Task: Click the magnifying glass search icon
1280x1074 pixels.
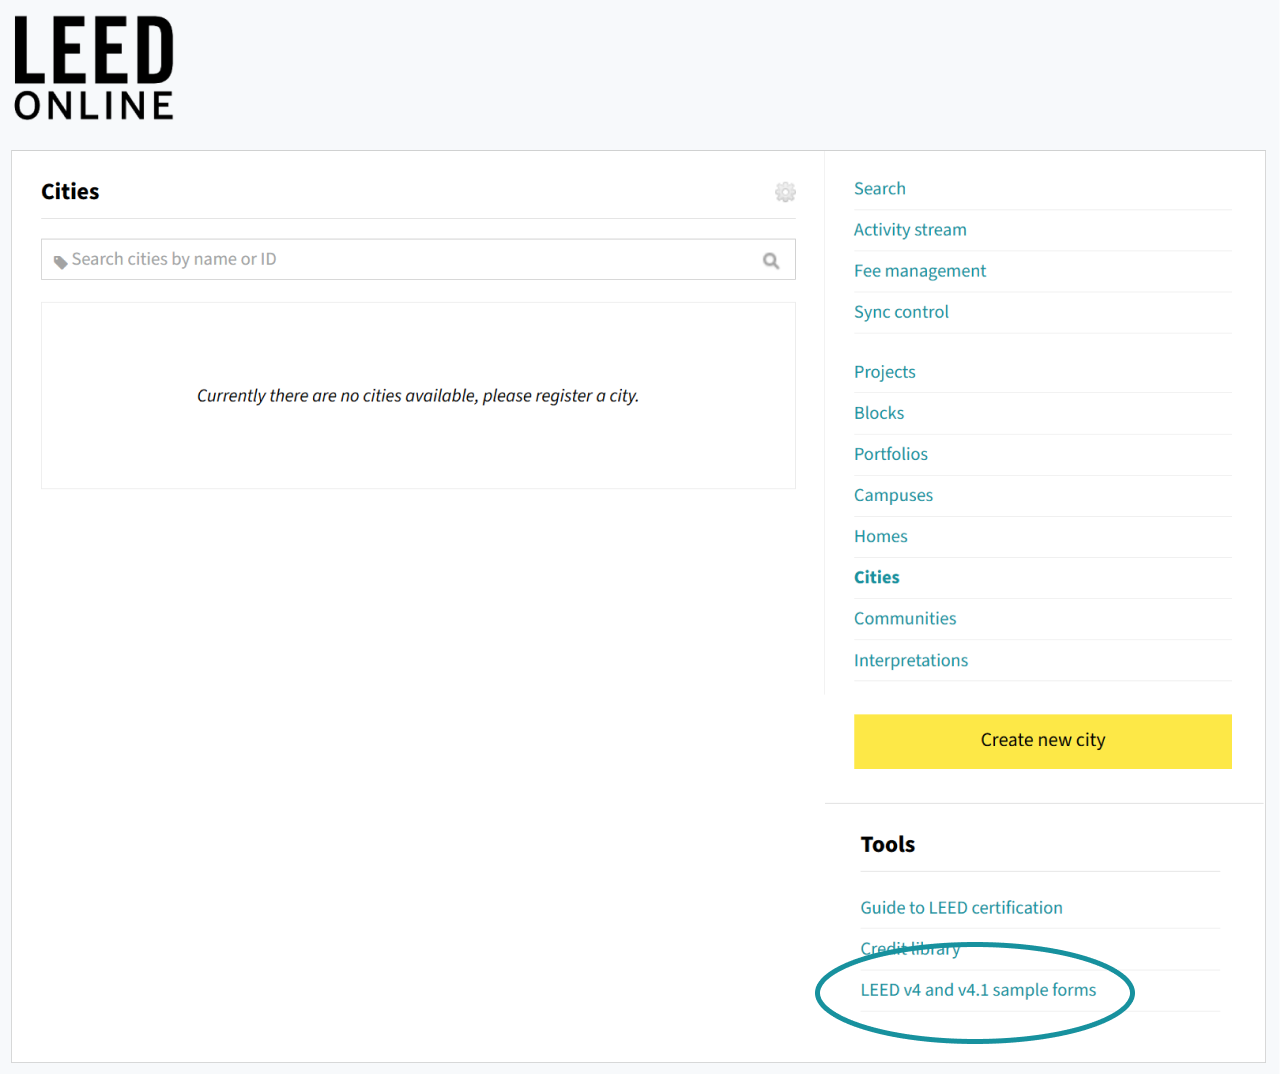Action: [x=771, y=260]
